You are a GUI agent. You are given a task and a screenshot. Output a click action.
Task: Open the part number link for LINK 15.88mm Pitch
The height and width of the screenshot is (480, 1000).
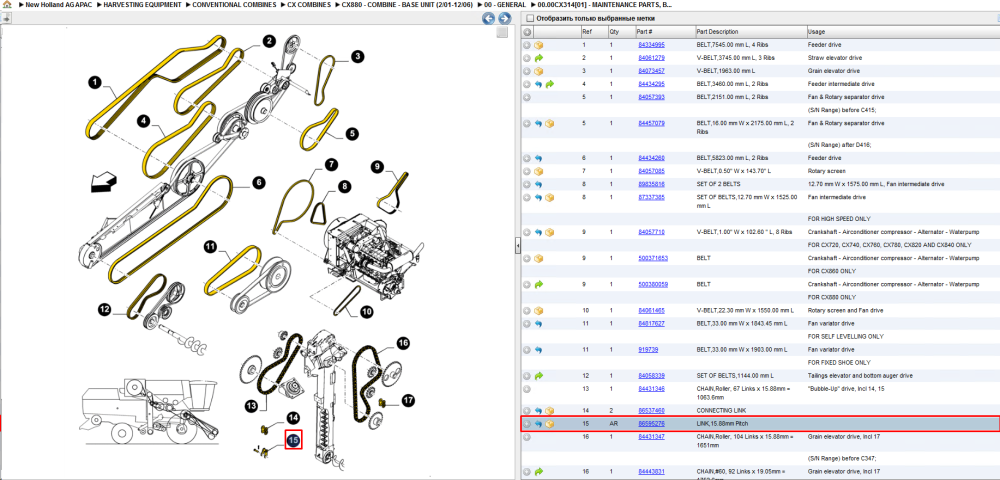(x=651, y=424)
